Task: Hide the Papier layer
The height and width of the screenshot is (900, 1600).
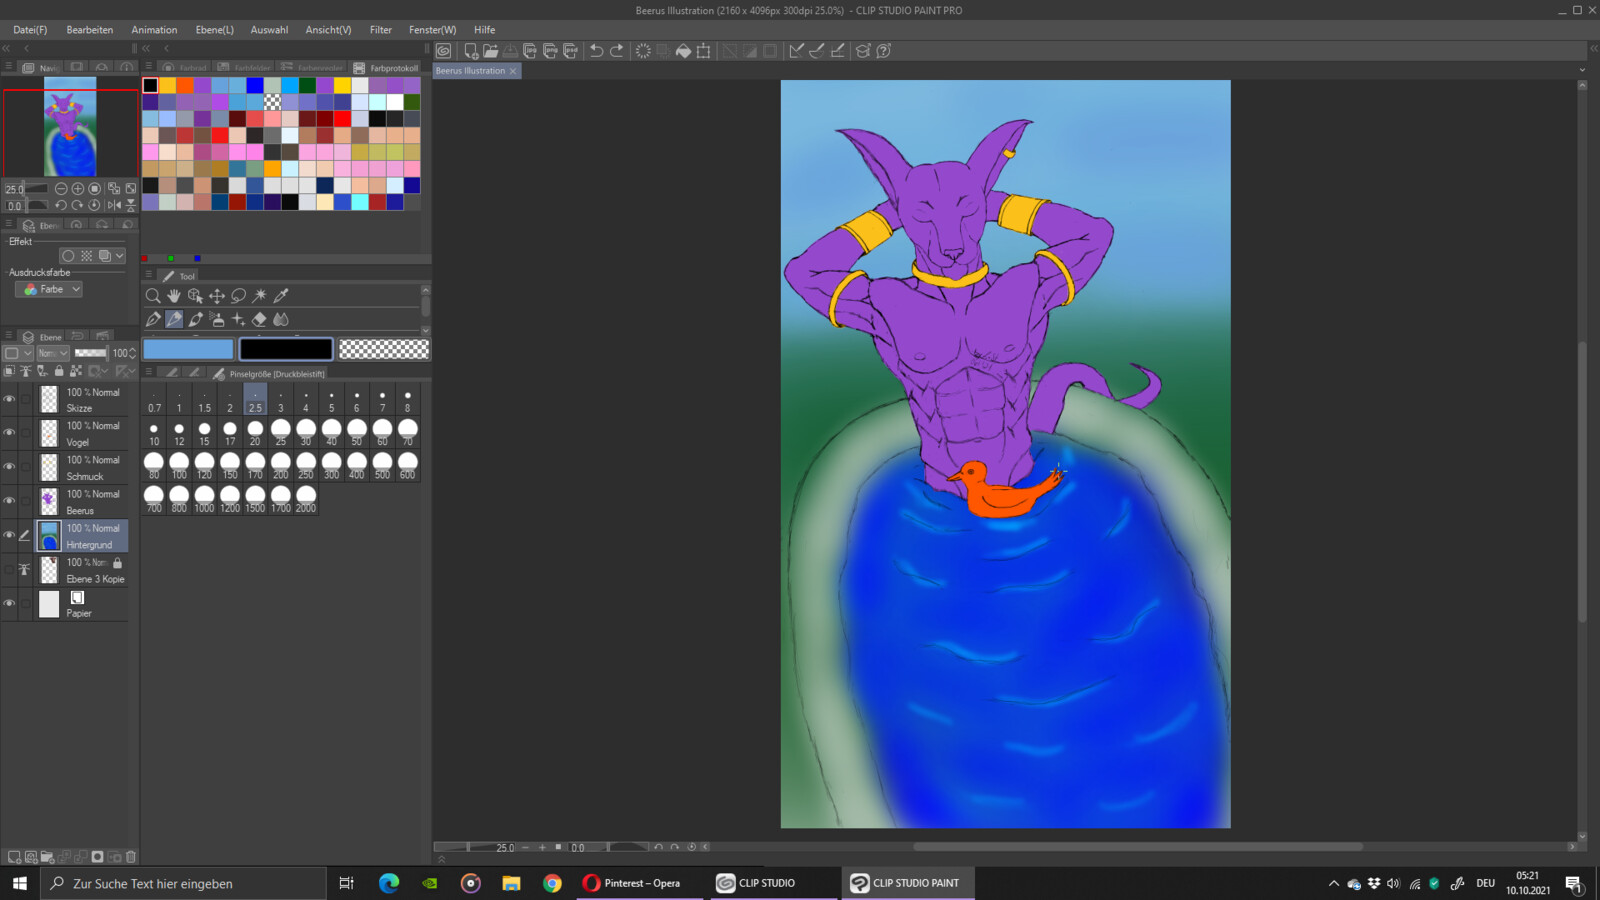Action: pos(9,603)
